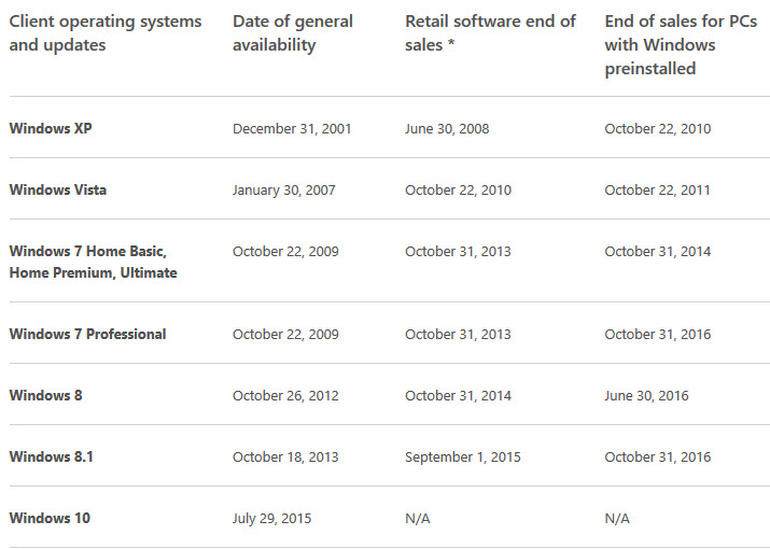
Task: Click the "Retail software end of sales" header
Action: [490, 33]
